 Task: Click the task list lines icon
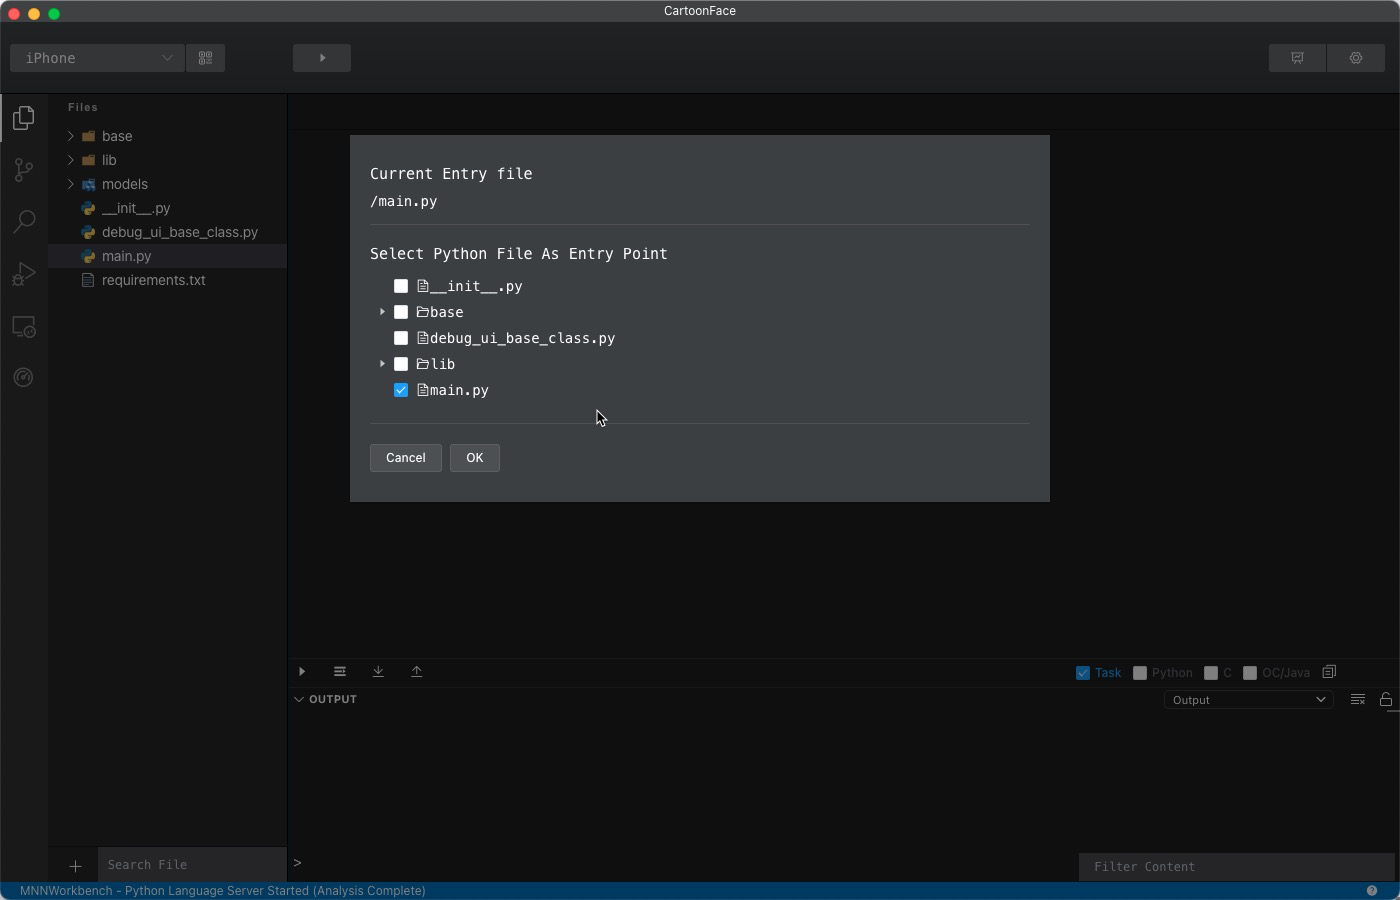pos(340,672)
